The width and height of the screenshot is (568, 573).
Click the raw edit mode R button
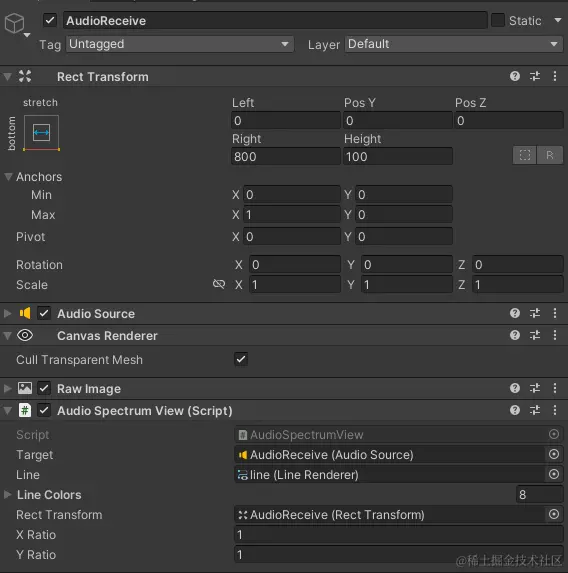tap(550, 155)
